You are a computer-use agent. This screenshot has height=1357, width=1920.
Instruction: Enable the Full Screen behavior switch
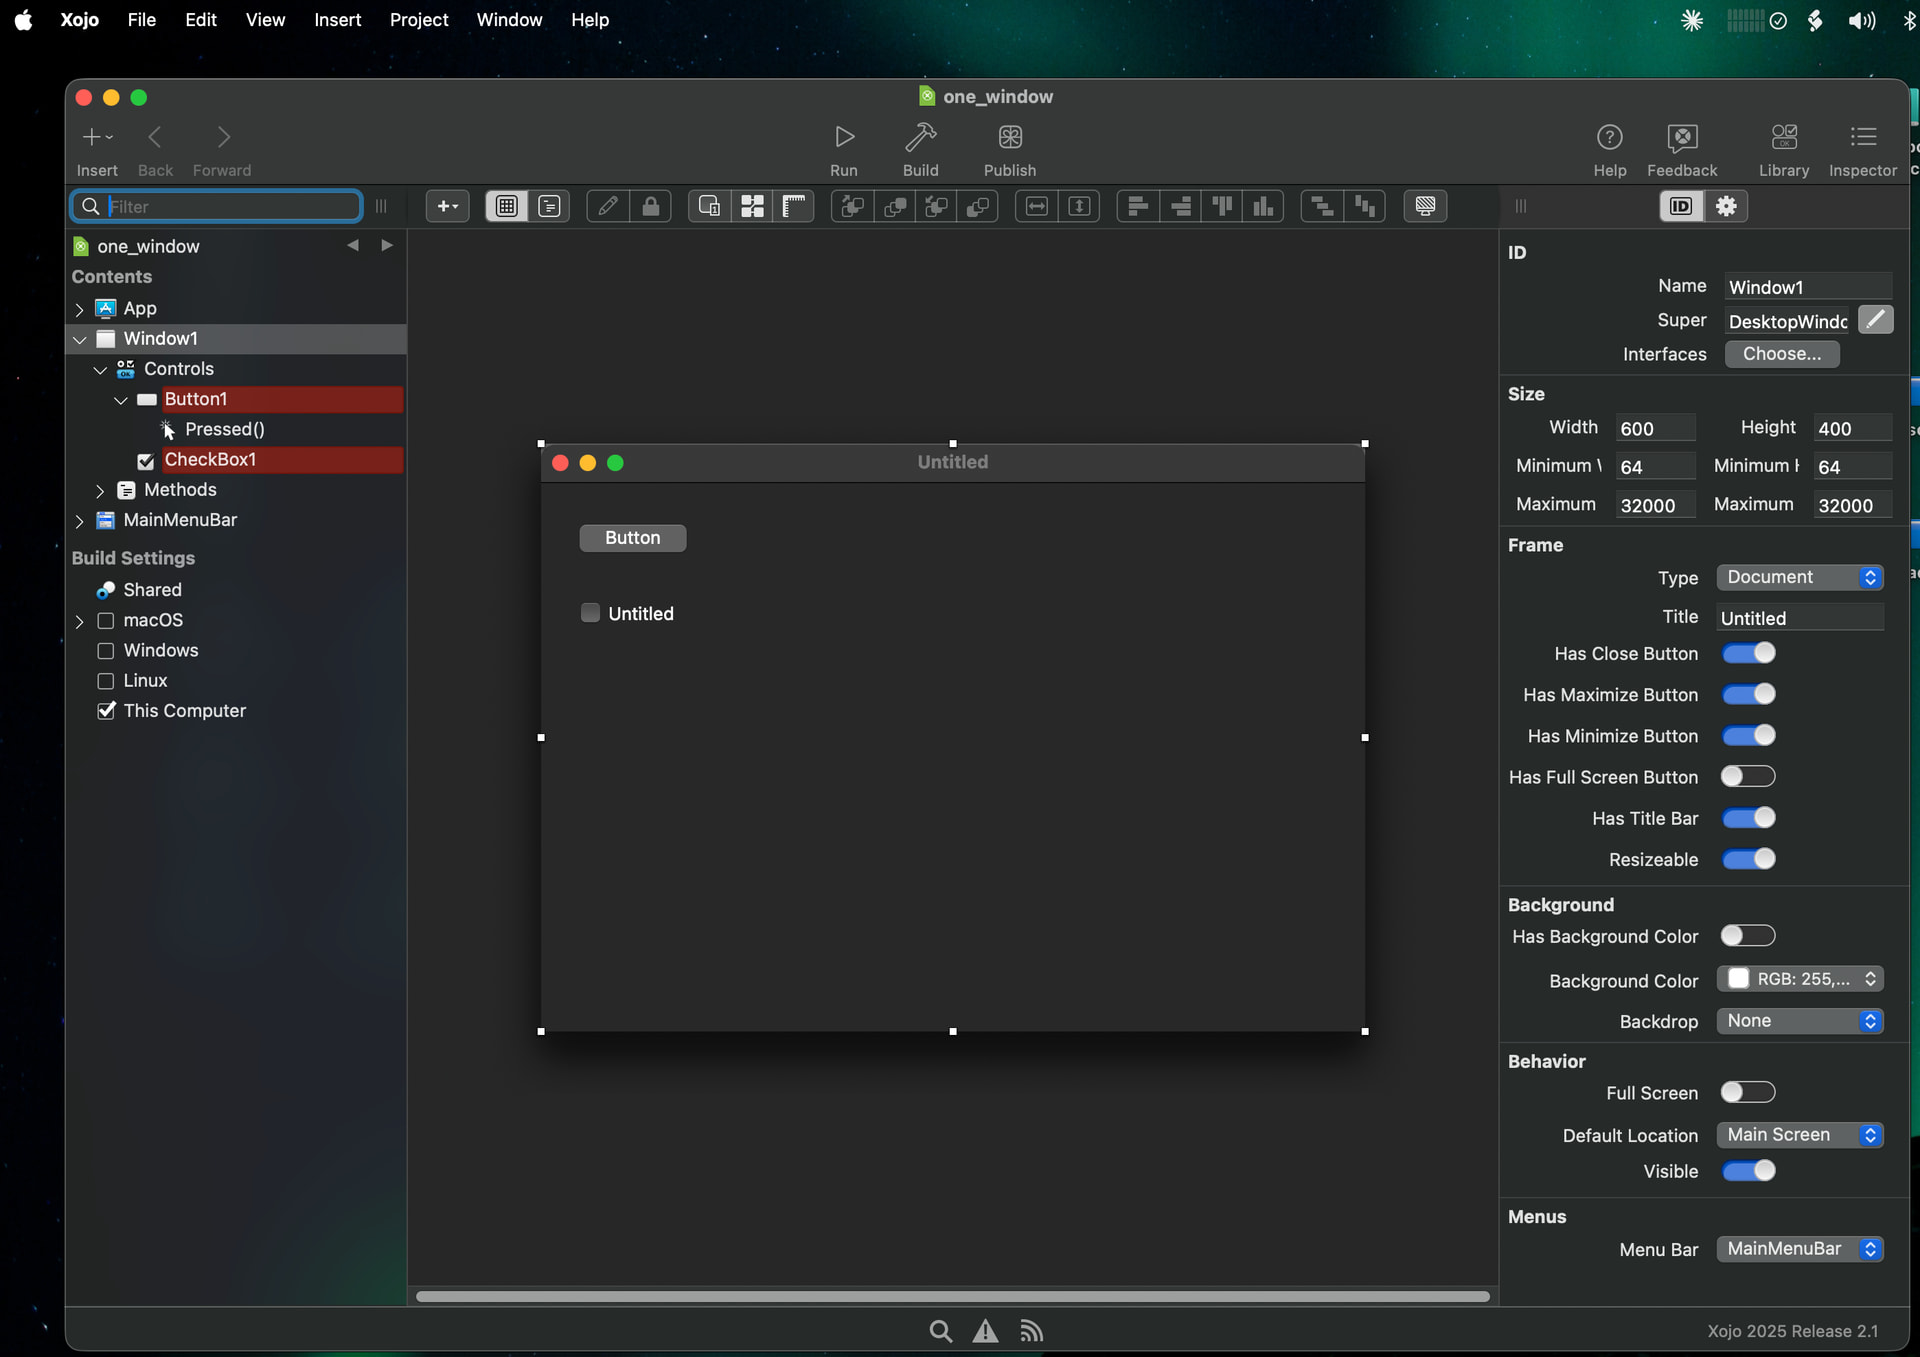[1748, 1092]
